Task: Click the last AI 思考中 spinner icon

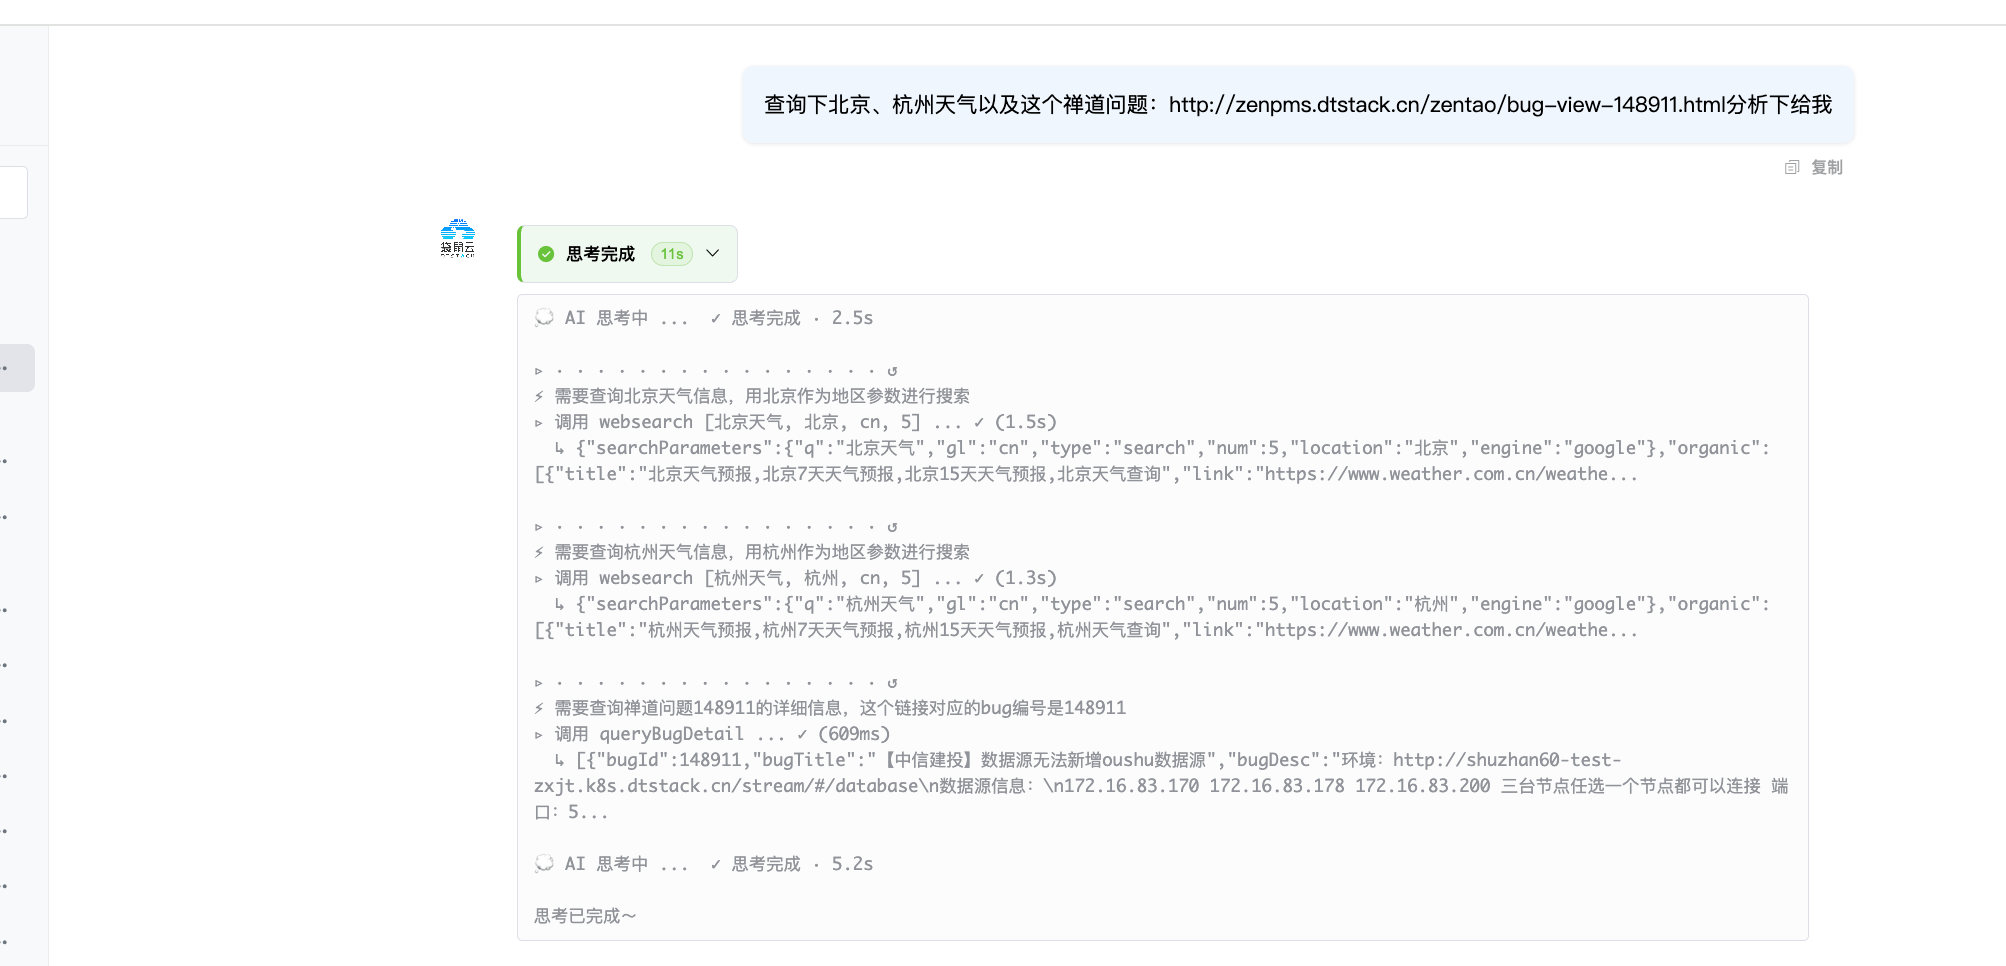Action: click(x=544, y=864)
